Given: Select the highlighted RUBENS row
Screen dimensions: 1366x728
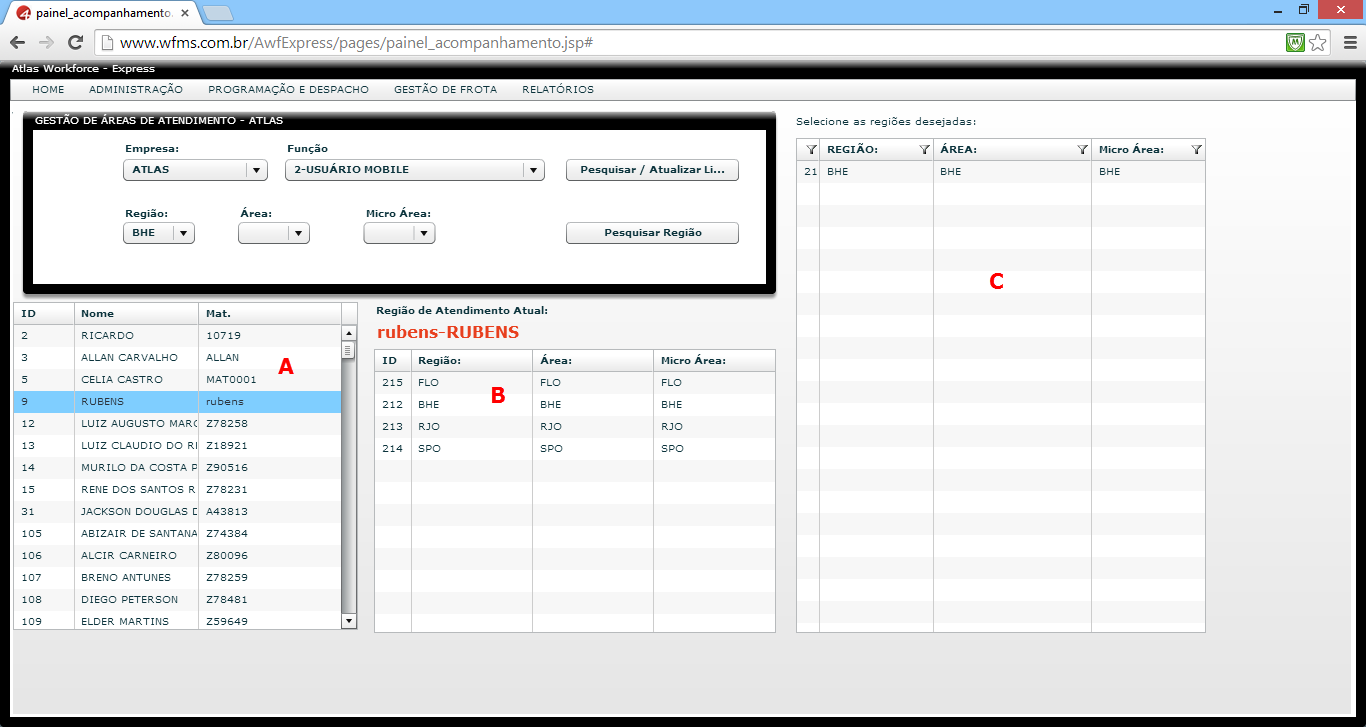Looking at the screenshot, I should pos(177,402).
